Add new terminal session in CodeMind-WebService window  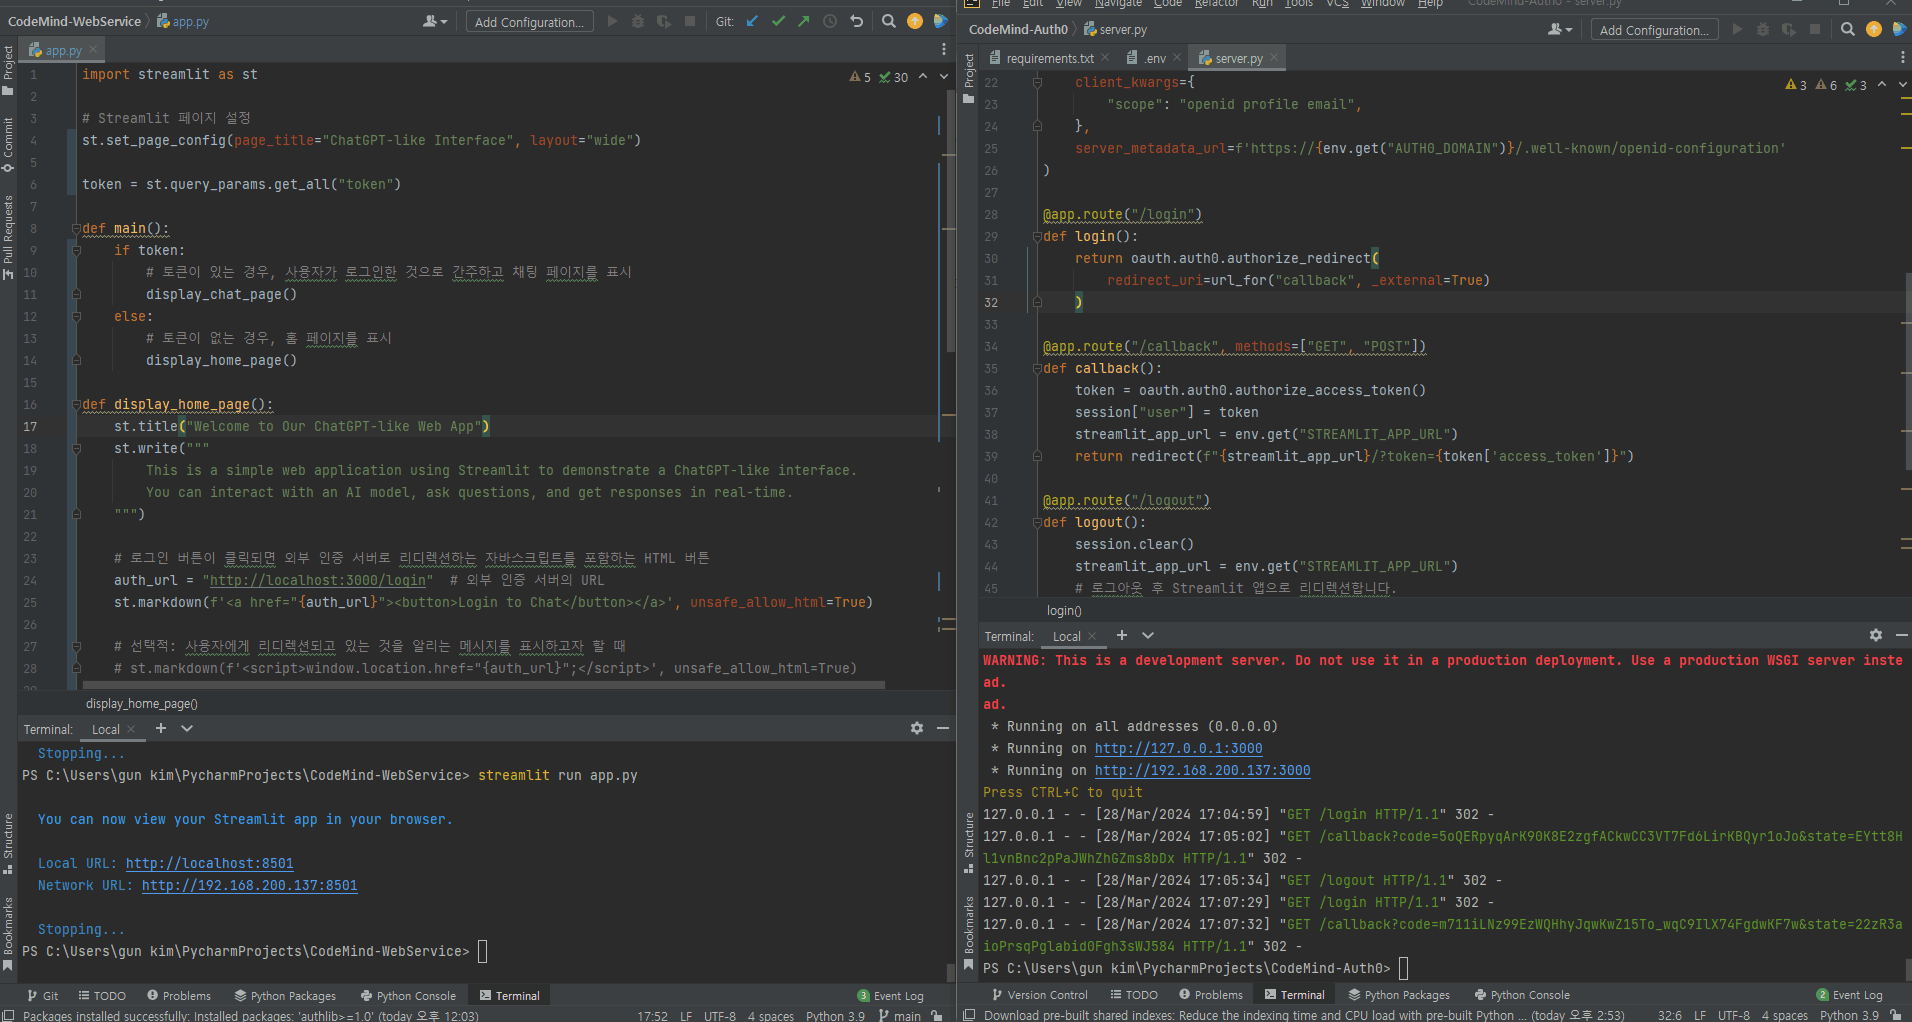(161, 728)
